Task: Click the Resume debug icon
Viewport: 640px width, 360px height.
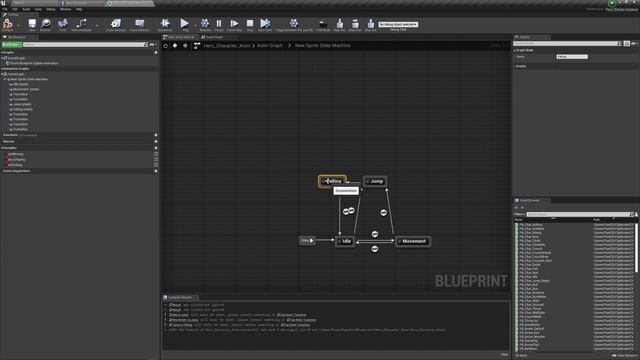Action: coord(205,24)
